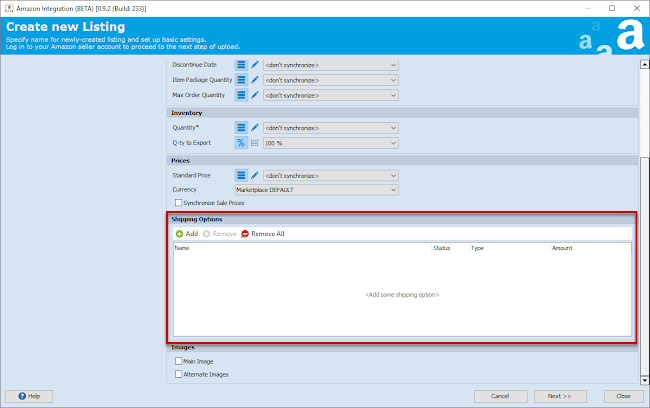Screen dimensions: 650x408
Task: Click pencil icon for Standard Price
Action: pyautogui.click(x=255, y=175)
